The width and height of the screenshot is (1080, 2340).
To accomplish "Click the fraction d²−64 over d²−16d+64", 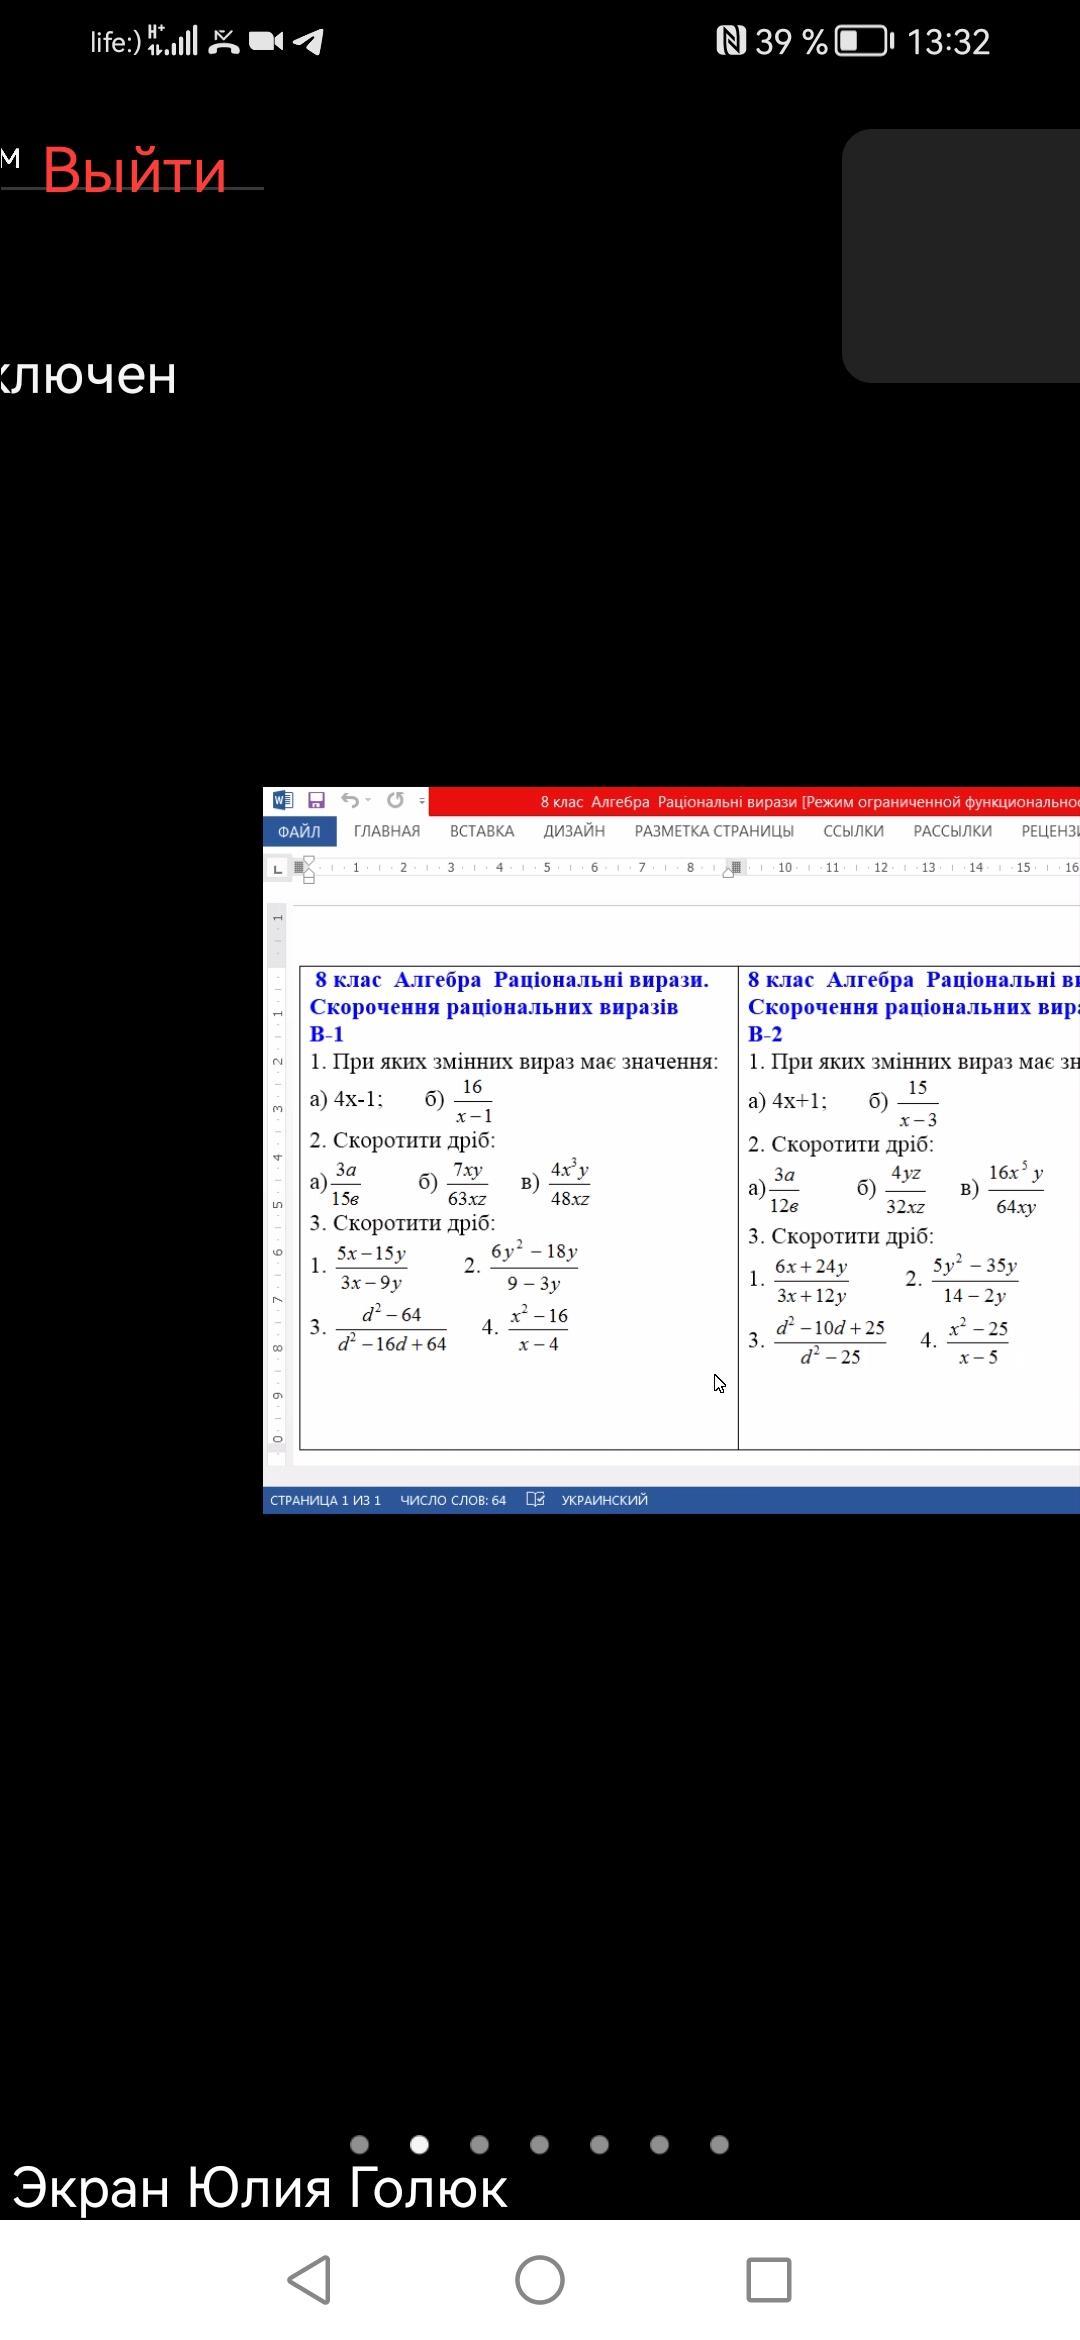I will click(x=392, y=1329).
